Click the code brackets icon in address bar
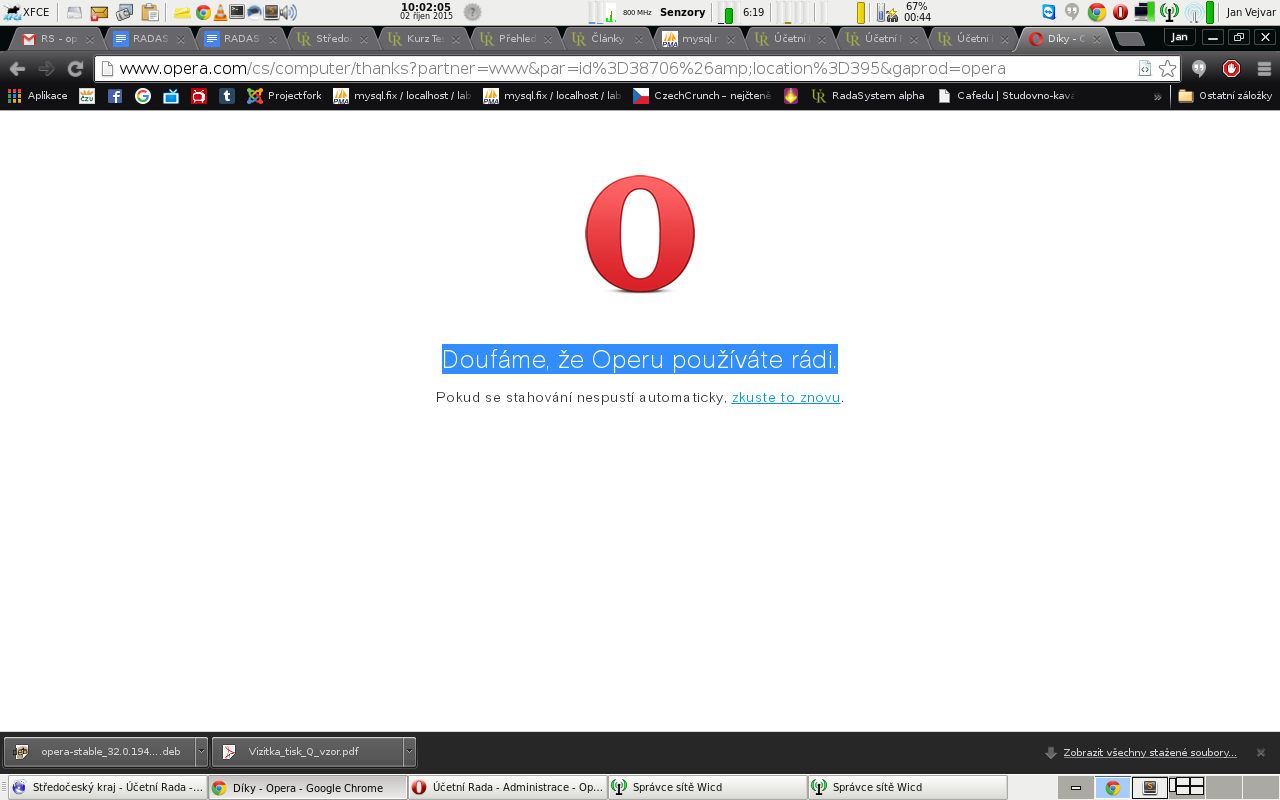This screenshot has width=1280, height=800. coord(1145,69)
